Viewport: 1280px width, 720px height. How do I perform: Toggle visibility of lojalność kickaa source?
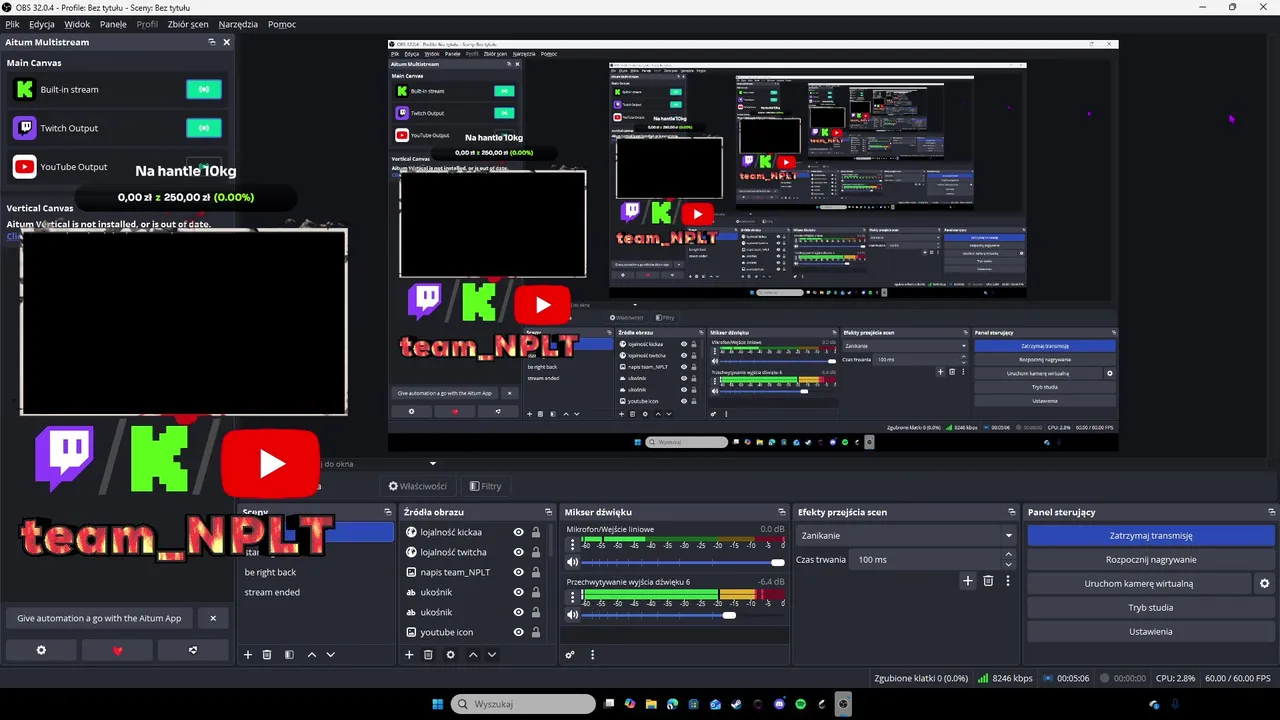518,532
